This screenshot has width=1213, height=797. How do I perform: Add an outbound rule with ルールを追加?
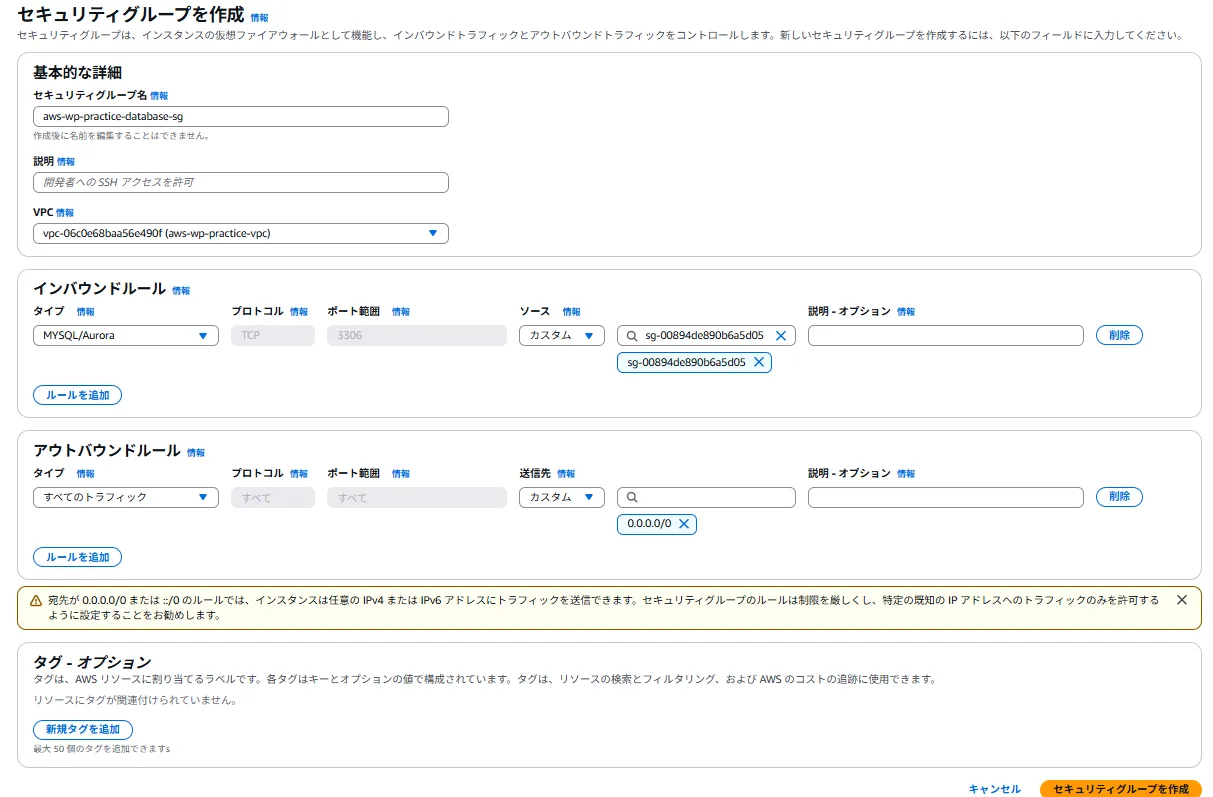click(77, 557)
